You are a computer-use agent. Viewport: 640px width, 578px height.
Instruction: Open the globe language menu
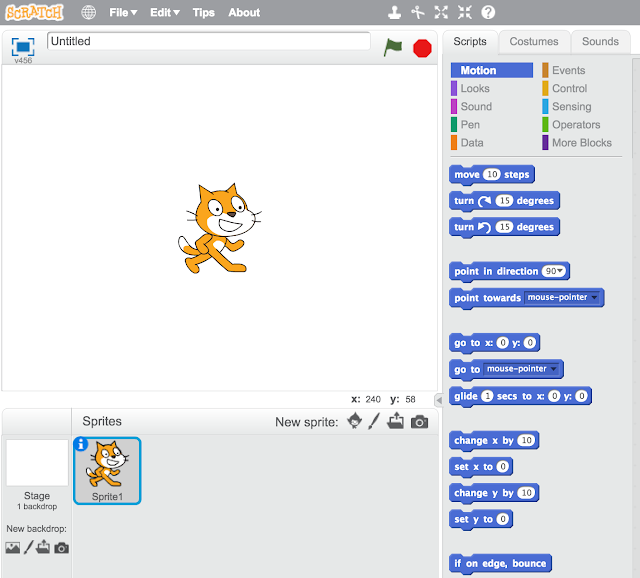tap(89, 13)
